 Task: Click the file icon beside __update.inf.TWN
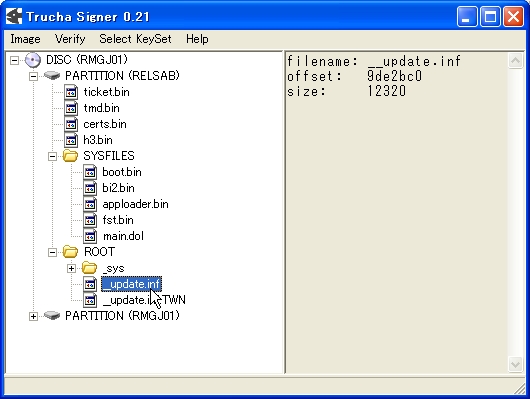pos(90,300)
